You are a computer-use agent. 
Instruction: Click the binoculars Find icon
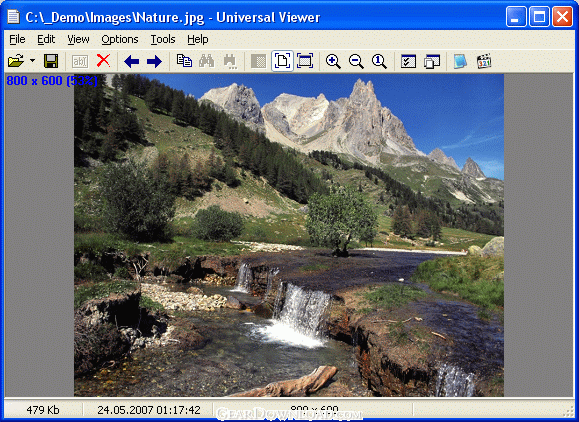(207, 61)
